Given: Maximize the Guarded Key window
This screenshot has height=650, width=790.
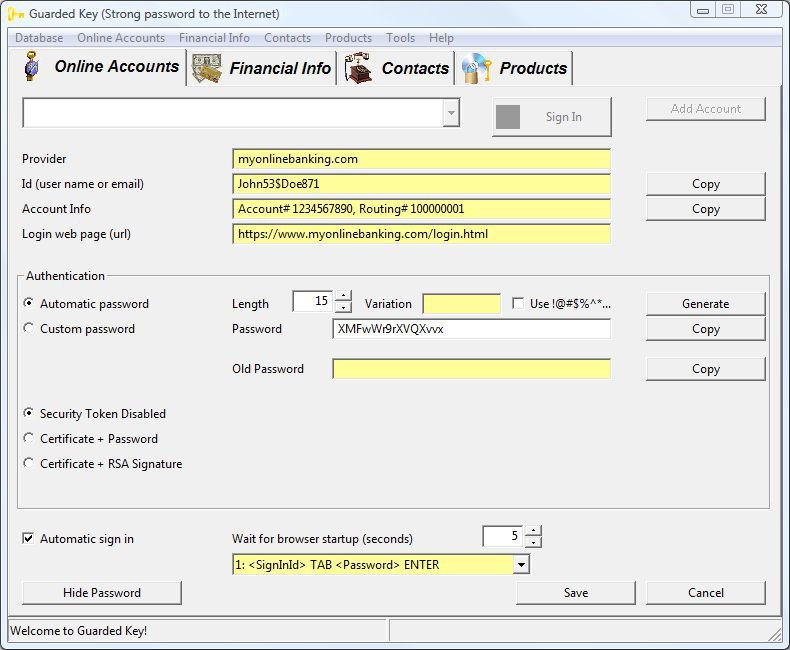Looking at the screenshot, I should 728,9.
